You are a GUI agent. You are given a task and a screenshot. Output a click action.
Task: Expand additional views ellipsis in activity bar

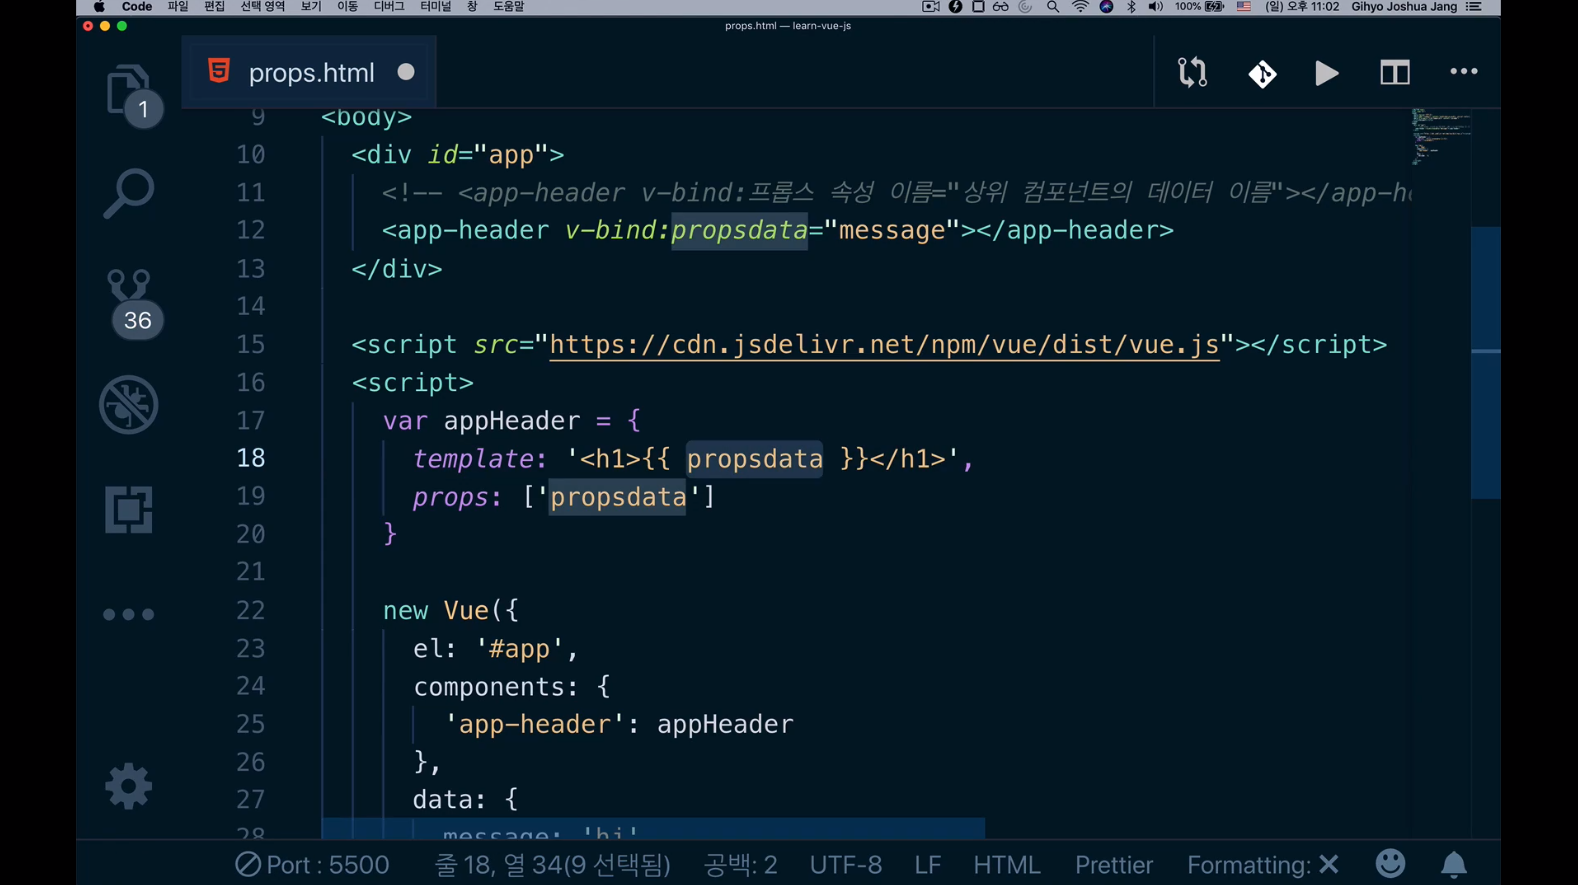(x=128, y=614)
